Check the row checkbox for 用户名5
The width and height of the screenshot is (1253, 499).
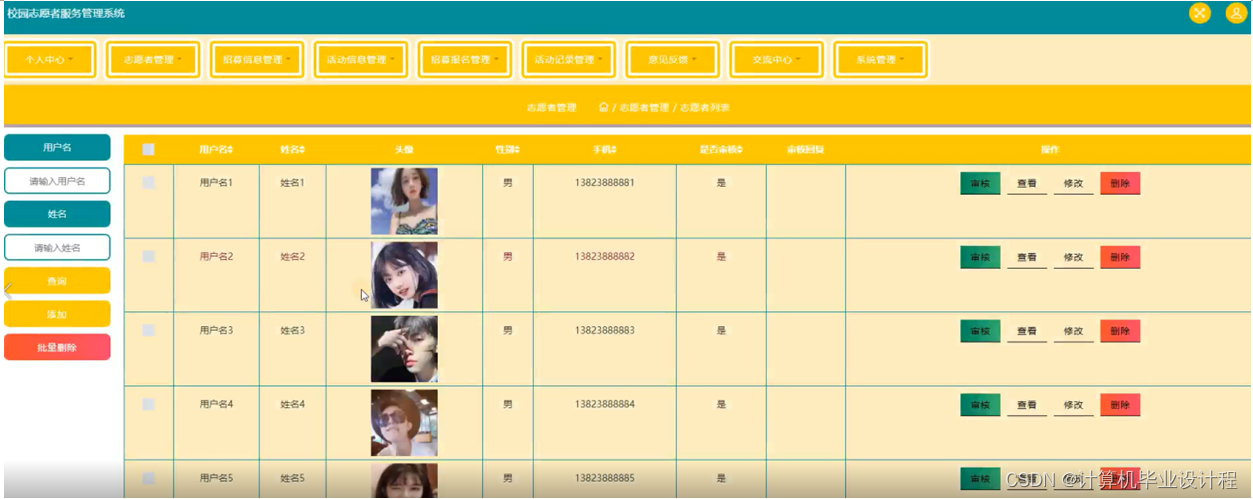pyautogui.click(x=148, y=478)
